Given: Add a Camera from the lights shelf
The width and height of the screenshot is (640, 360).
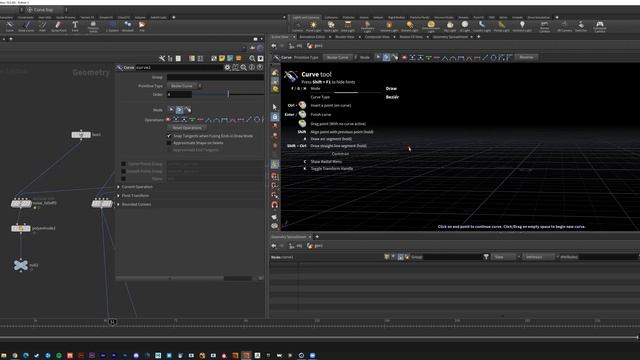Looking at the screenshot, I should (x=298, y=27).
